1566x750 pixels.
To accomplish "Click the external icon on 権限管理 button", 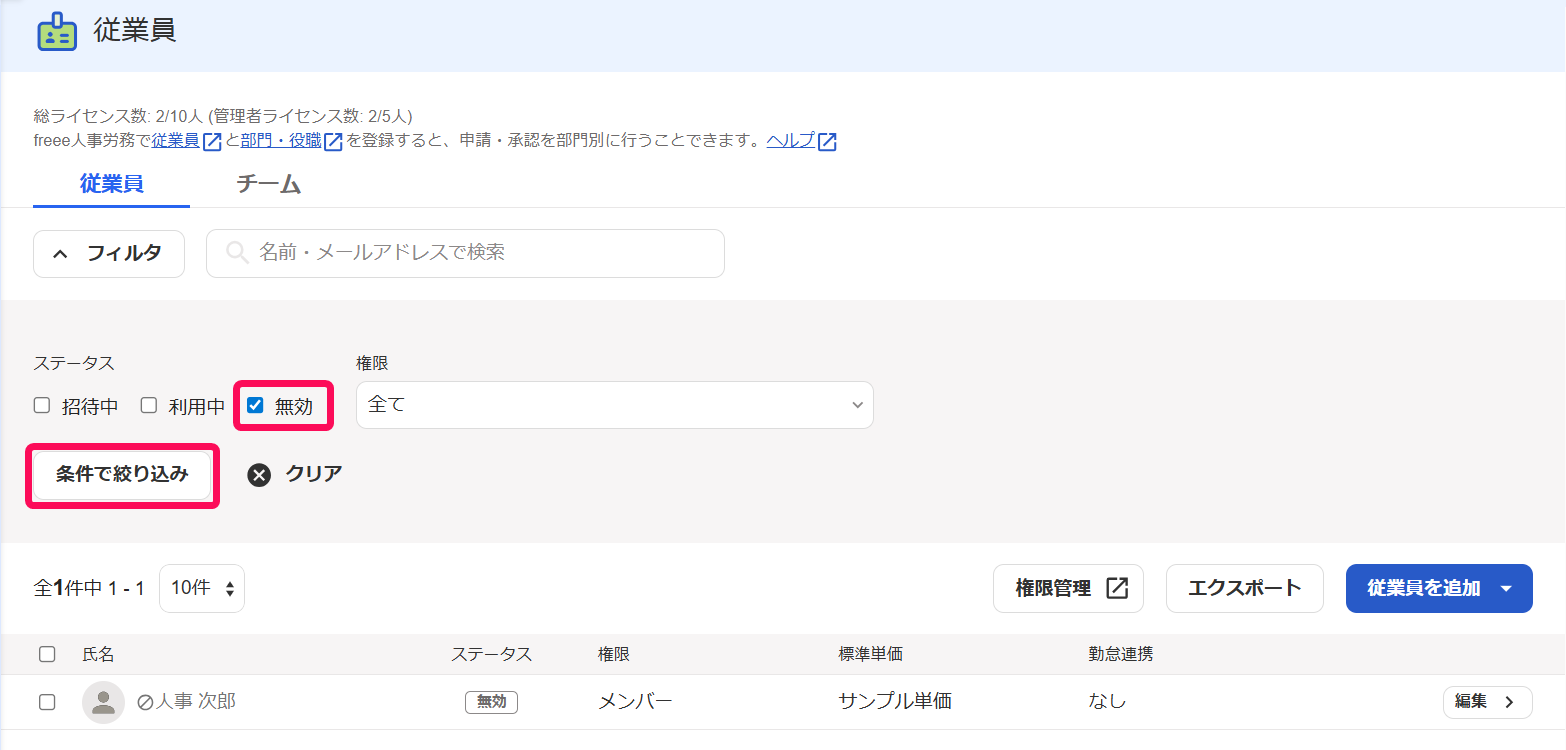I will [x=1117, y=588].
